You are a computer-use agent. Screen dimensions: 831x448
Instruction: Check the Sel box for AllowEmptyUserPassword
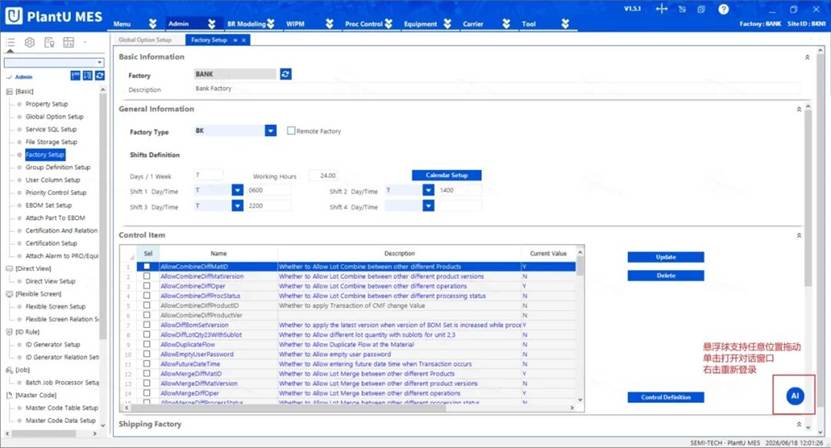(x=147, y=354)
